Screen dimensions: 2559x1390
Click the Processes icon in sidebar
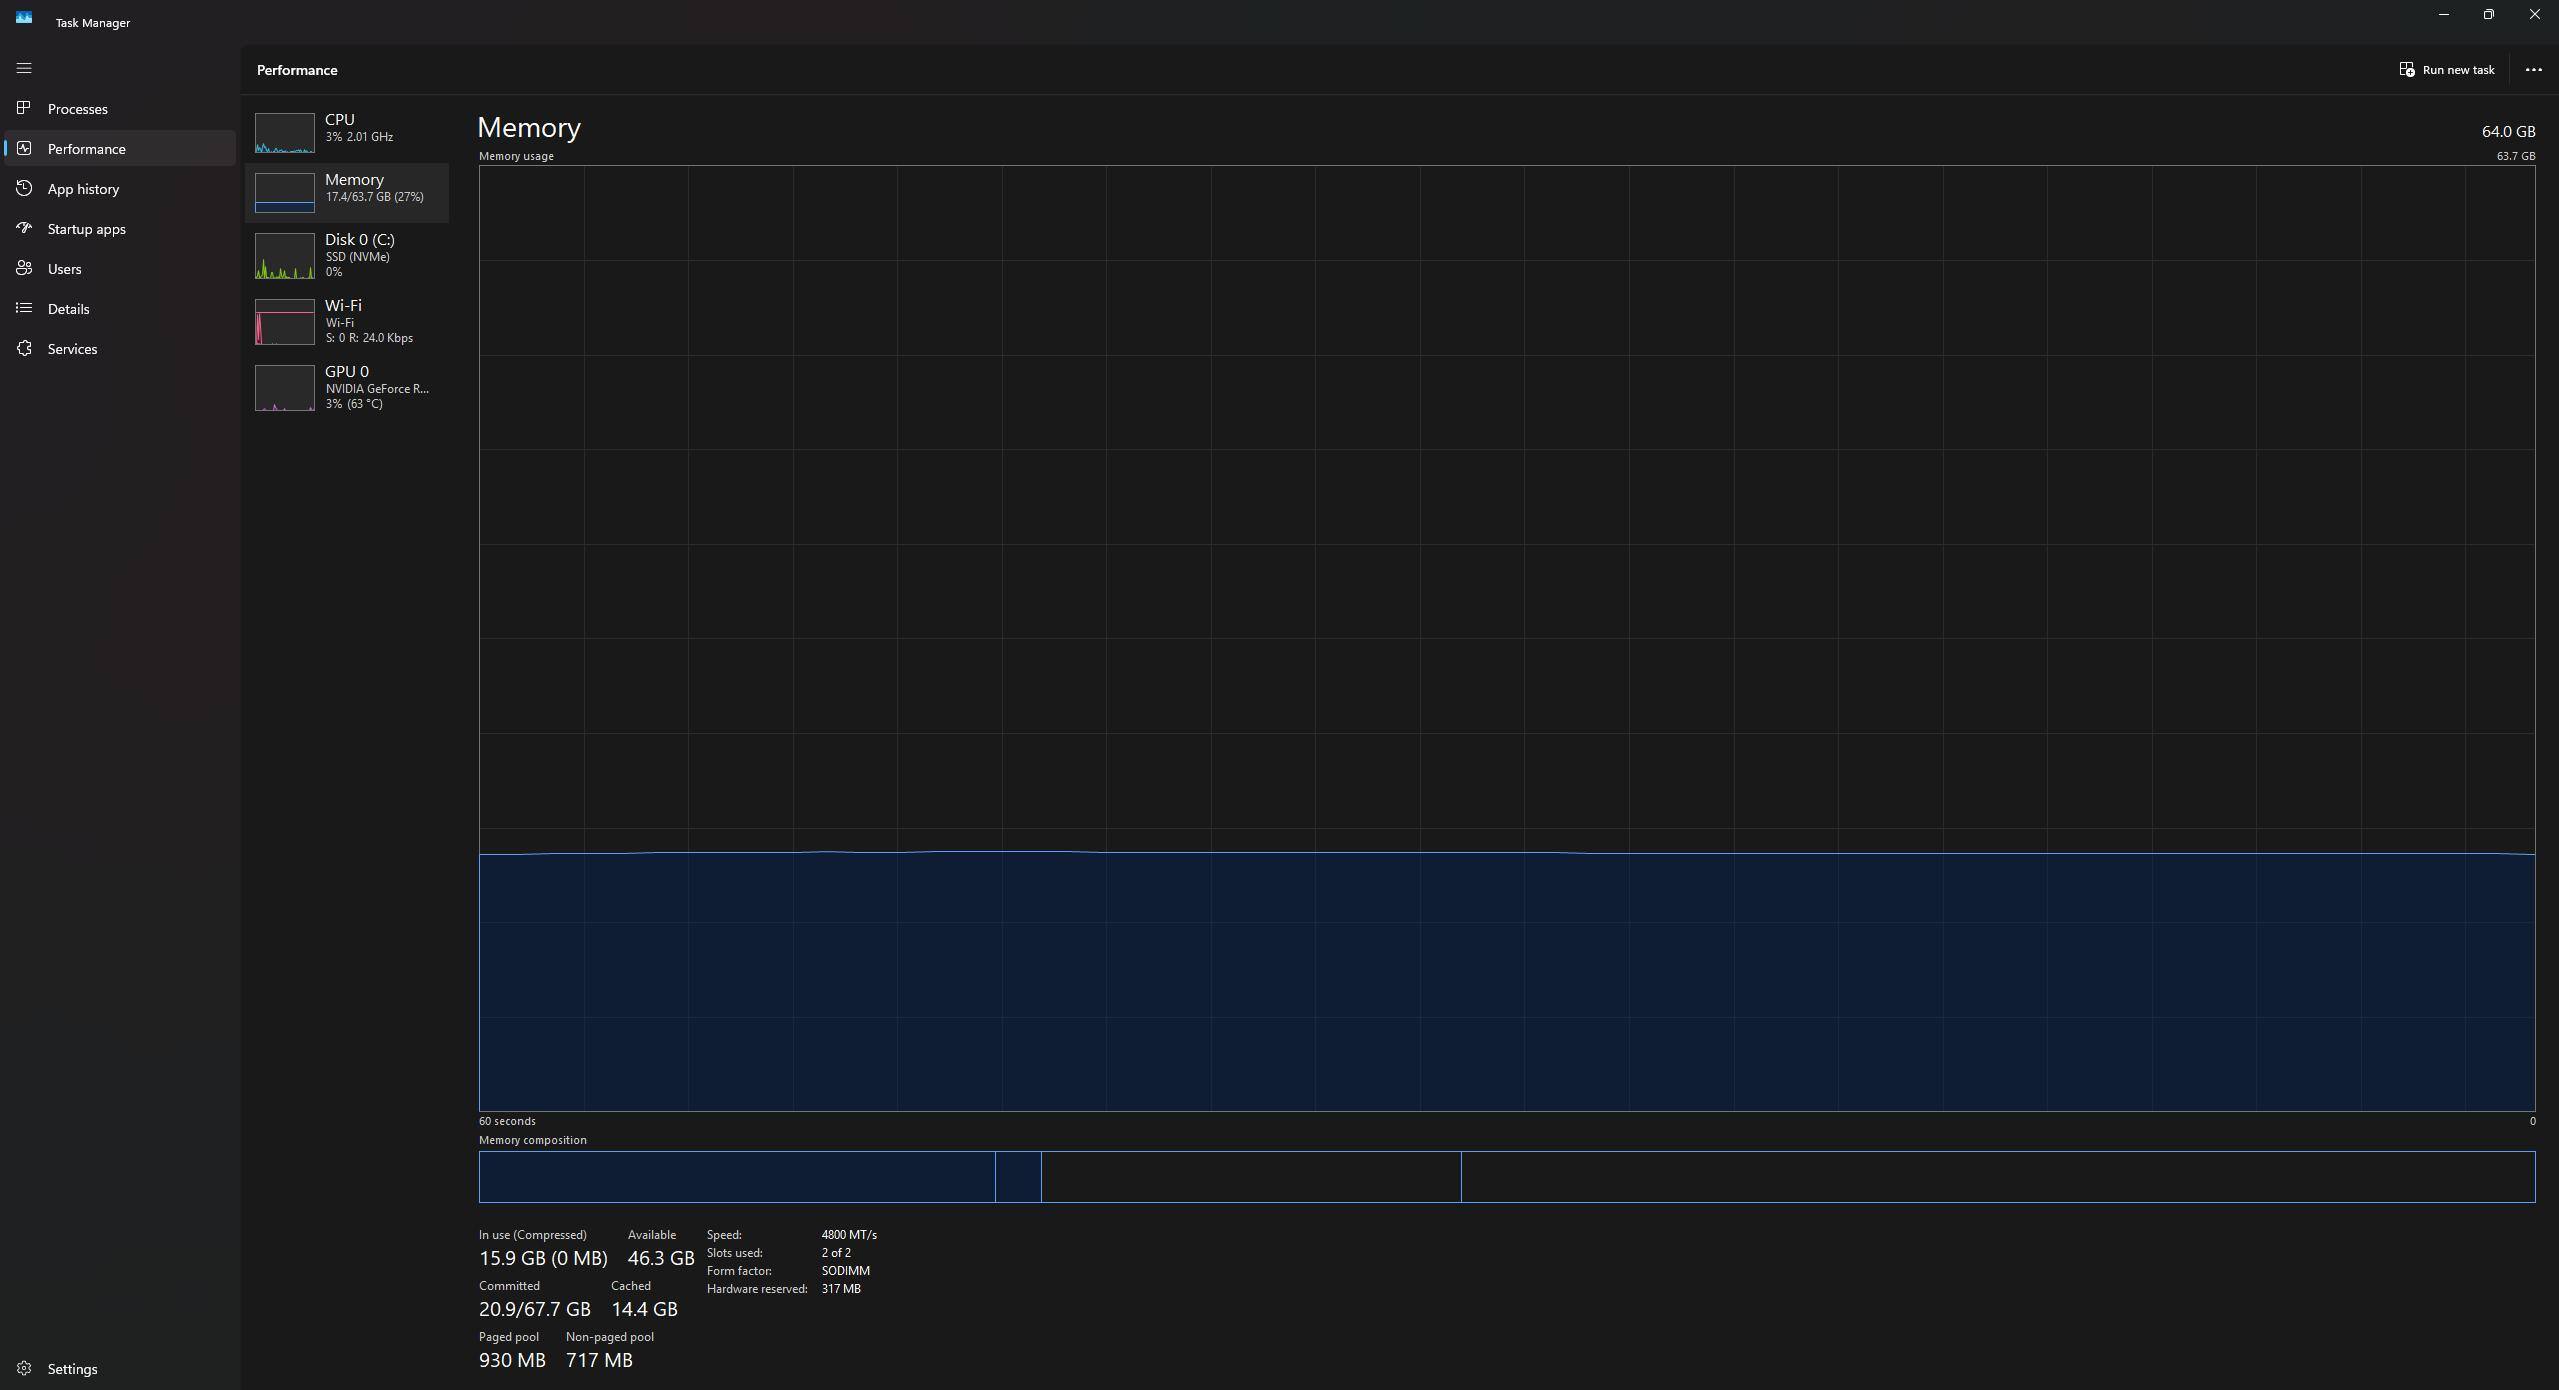click(x=24, y=108)
